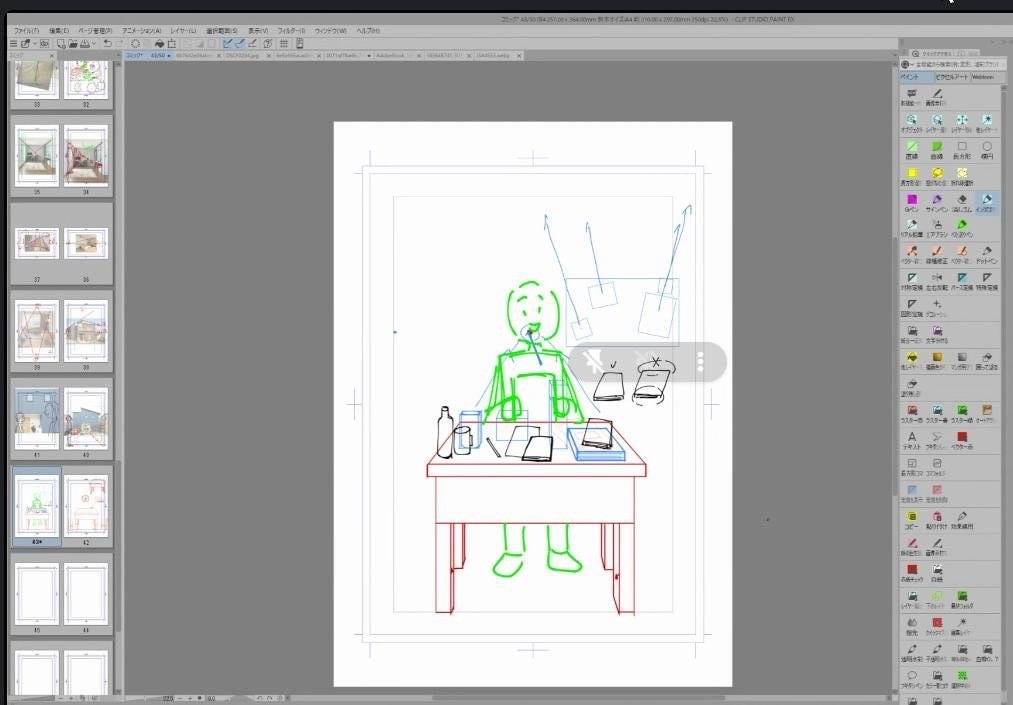The image size is (1013, 705).
Task: Open the ファイル(F) menu
Action: click(26, 30)
